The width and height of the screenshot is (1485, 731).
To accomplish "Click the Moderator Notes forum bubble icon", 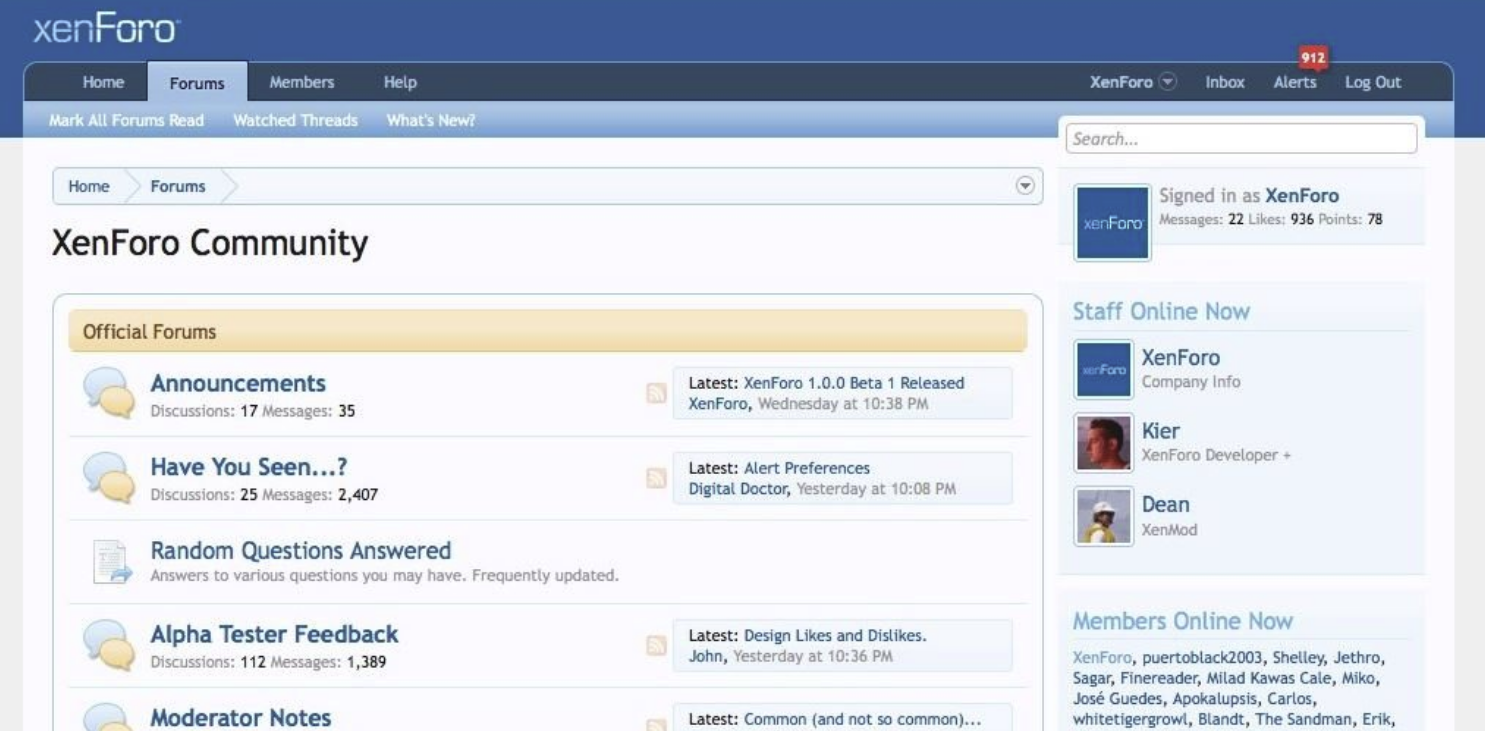I will [108, 717].
